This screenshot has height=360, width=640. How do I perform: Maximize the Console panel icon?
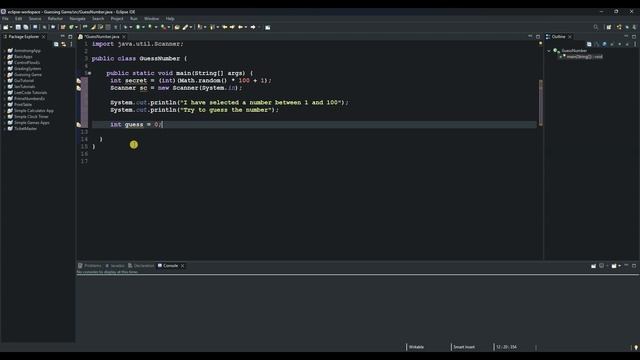pyautogui.click(x=634, y=266)
